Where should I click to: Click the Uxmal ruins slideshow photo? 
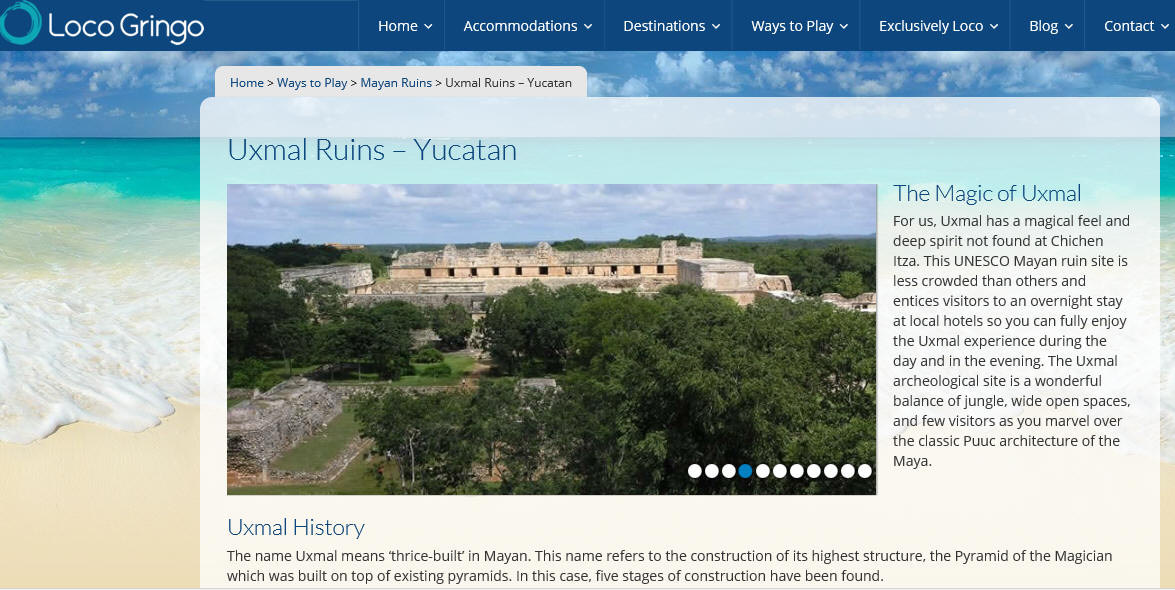[552, 339]
